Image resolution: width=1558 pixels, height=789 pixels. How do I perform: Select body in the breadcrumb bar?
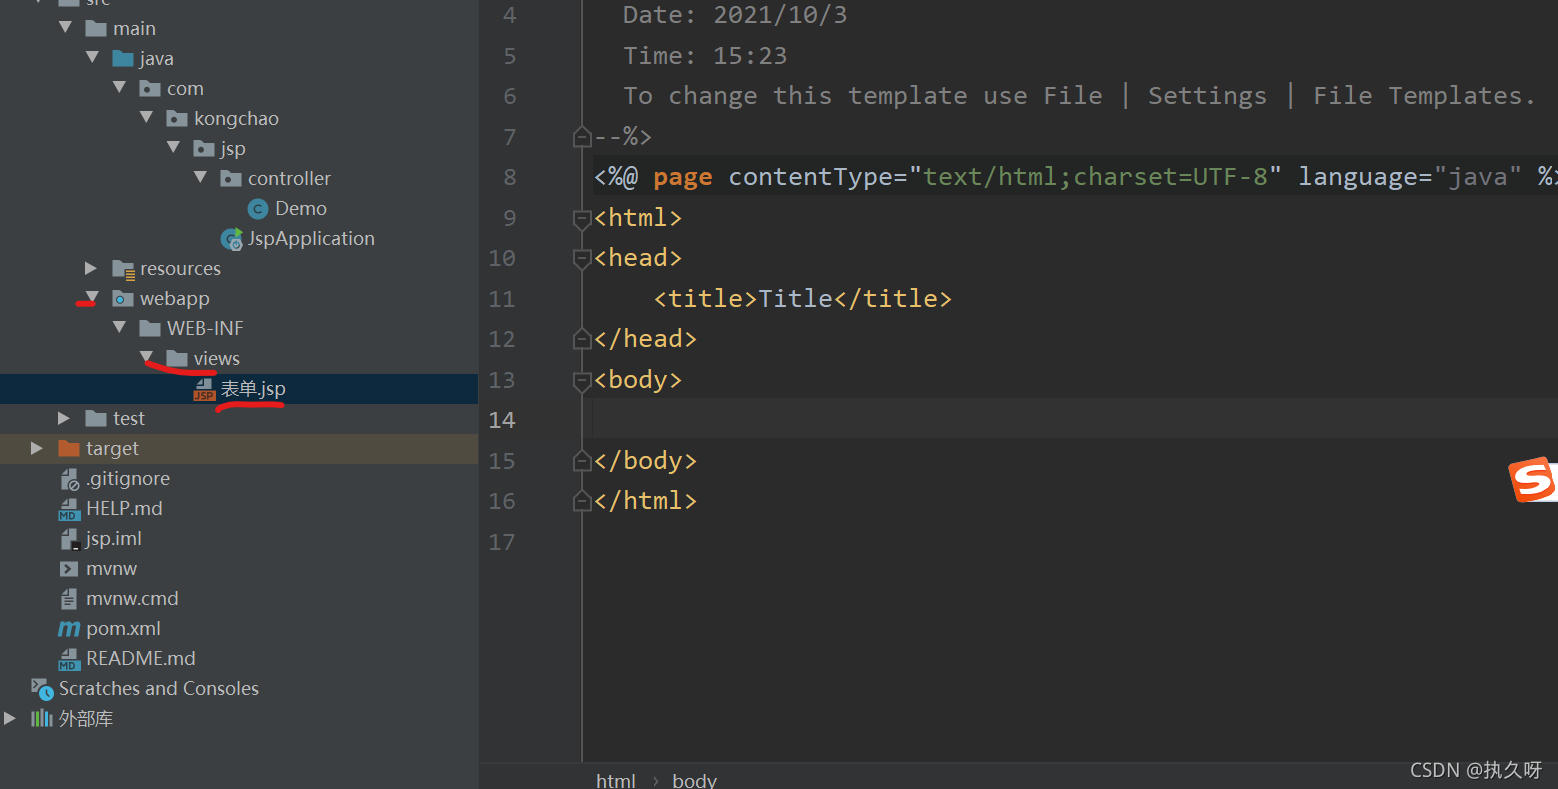click(x=694, y=780)
